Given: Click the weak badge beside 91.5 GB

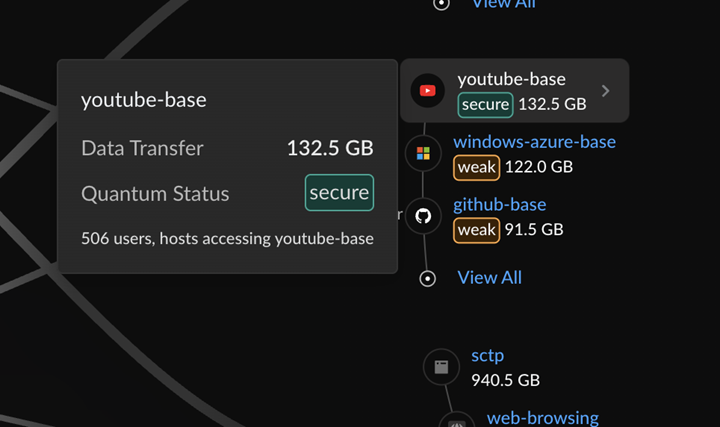Looking at the screenshot, I should pos(476,230).
